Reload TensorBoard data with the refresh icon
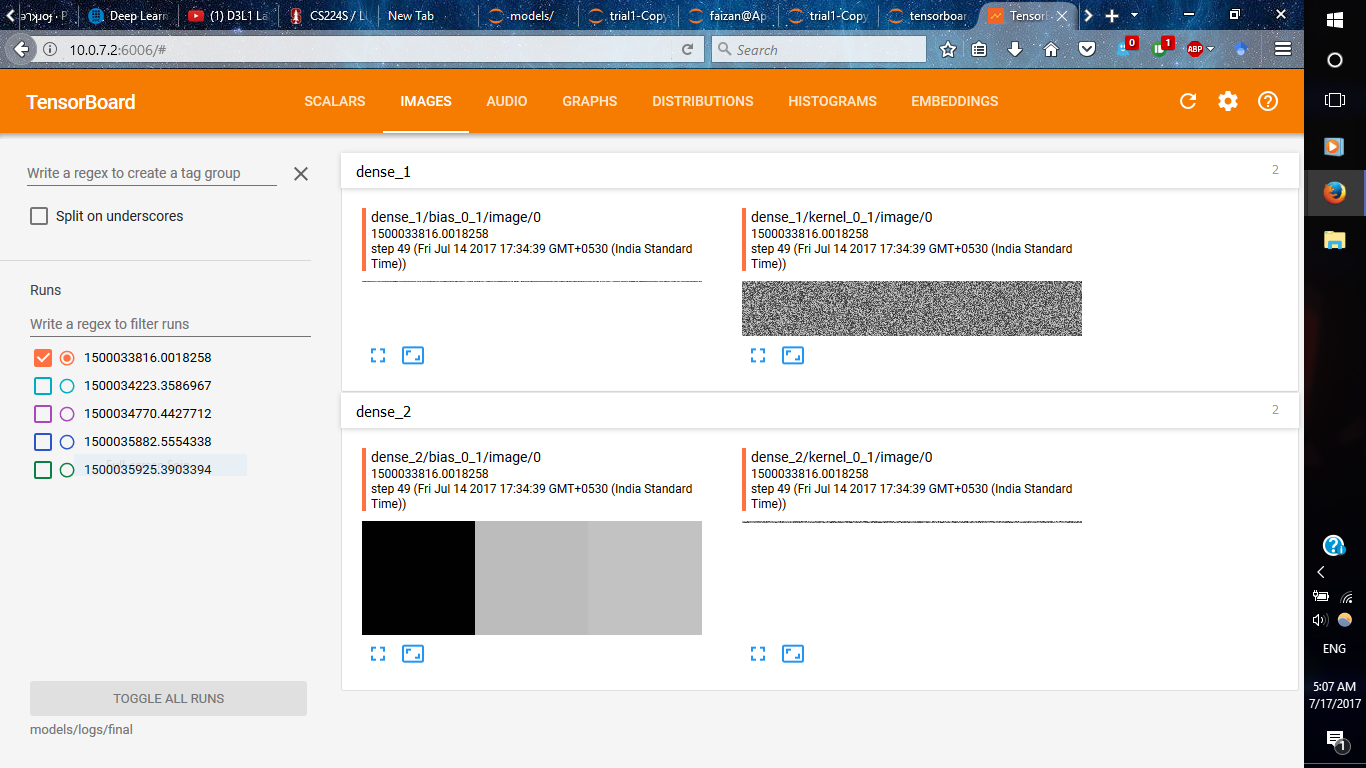The image size is (1366, 768). [x=1188, y=101]
